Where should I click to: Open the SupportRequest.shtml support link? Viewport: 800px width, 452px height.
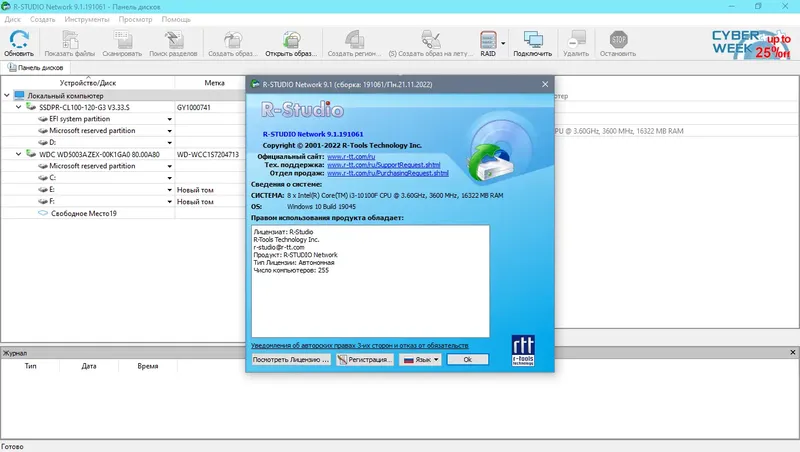click(x=384, y=165)
